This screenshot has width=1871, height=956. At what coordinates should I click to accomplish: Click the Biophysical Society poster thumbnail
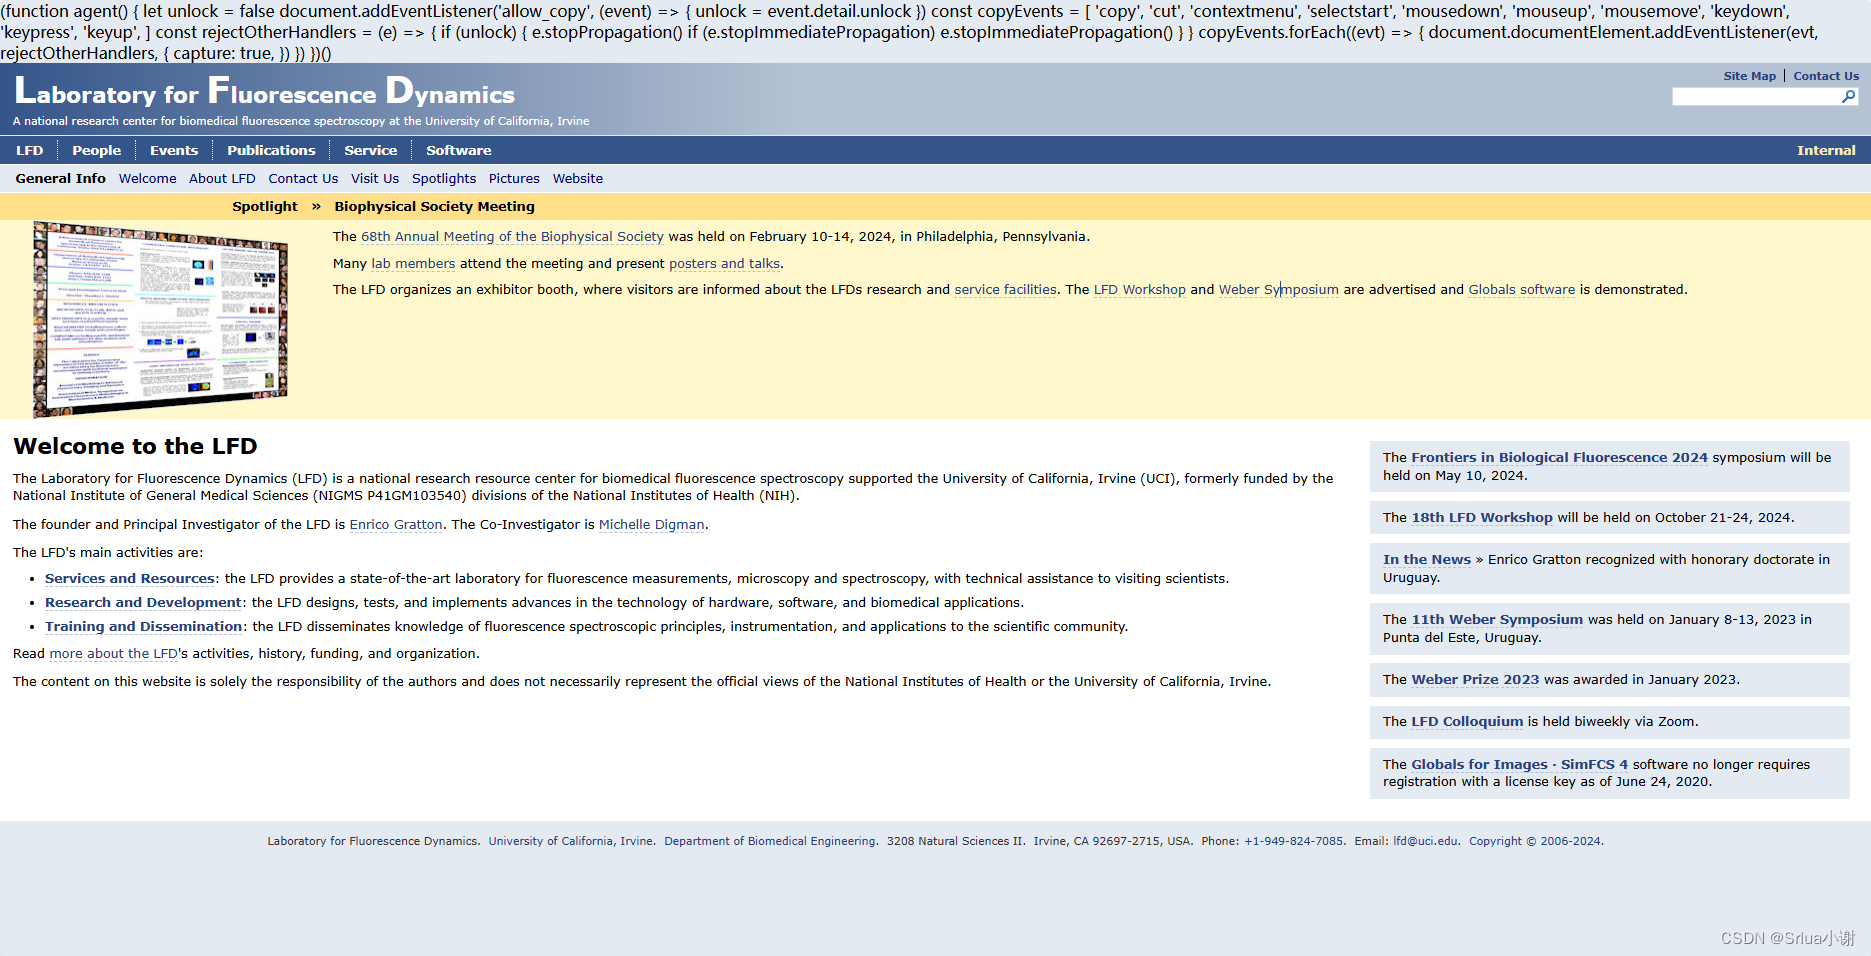[x=160, y=319]
